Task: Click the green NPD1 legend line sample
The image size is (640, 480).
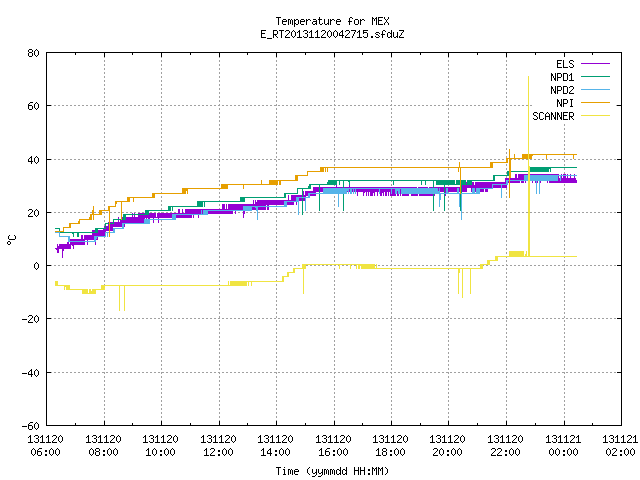Action: coord(595,77)
